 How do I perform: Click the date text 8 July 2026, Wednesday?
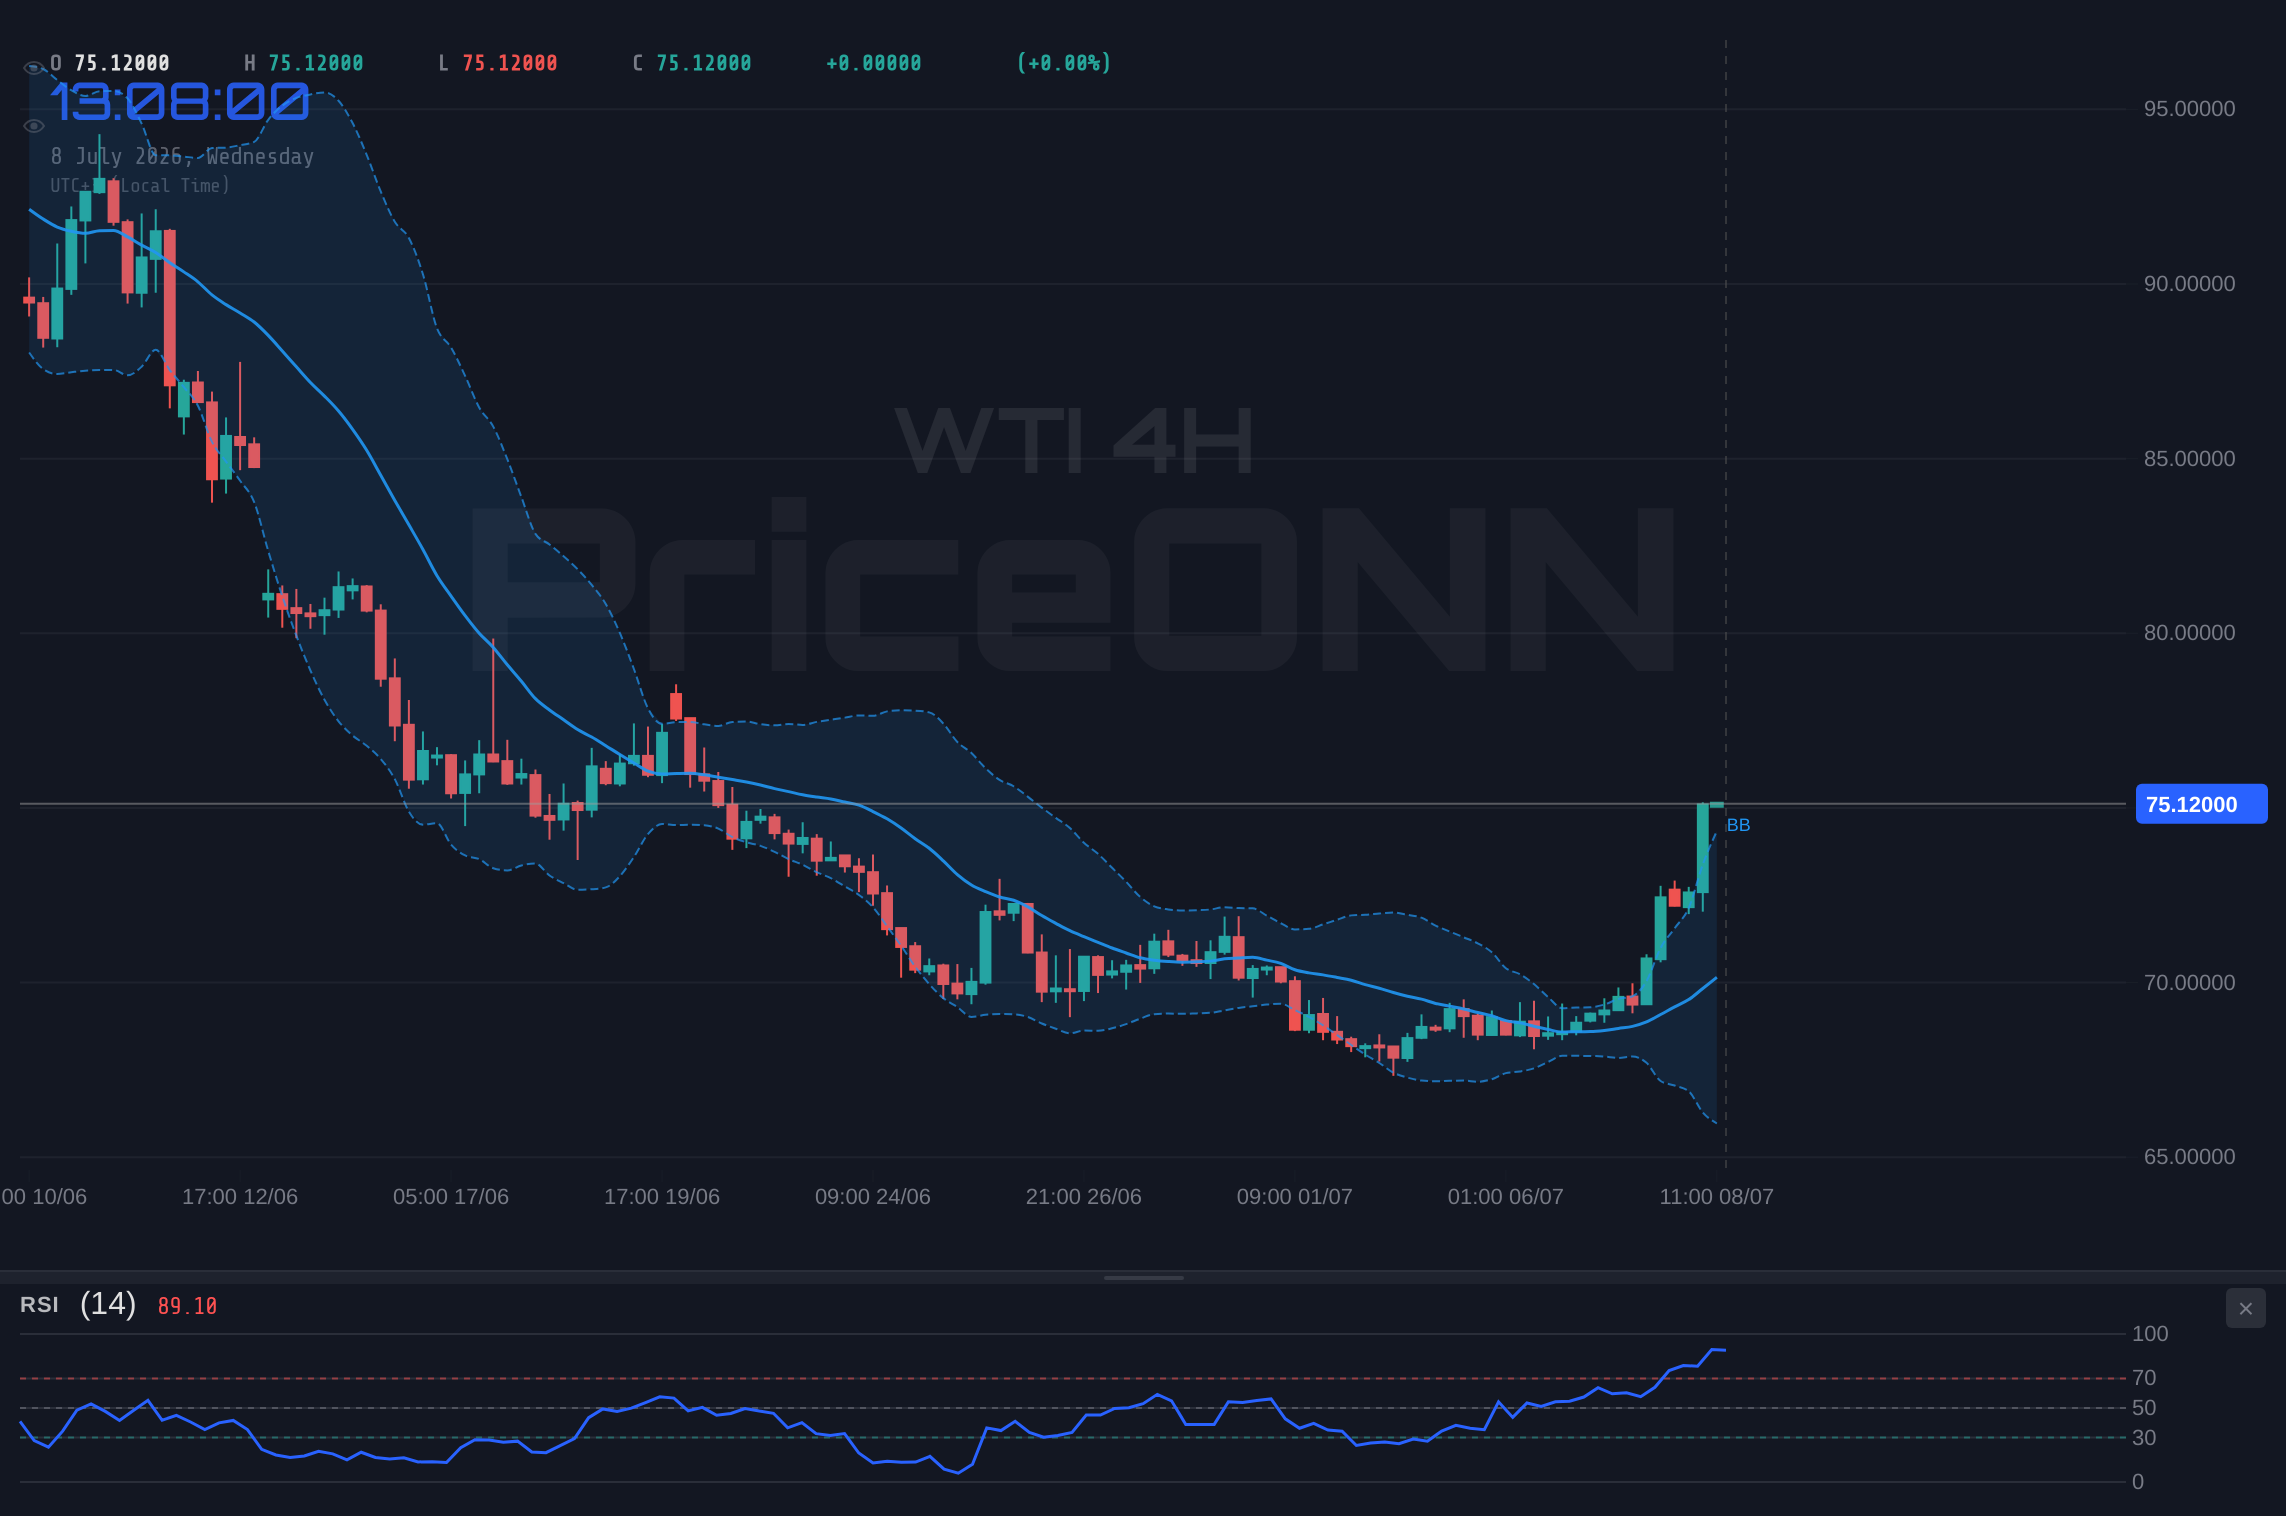coord(182,156)
